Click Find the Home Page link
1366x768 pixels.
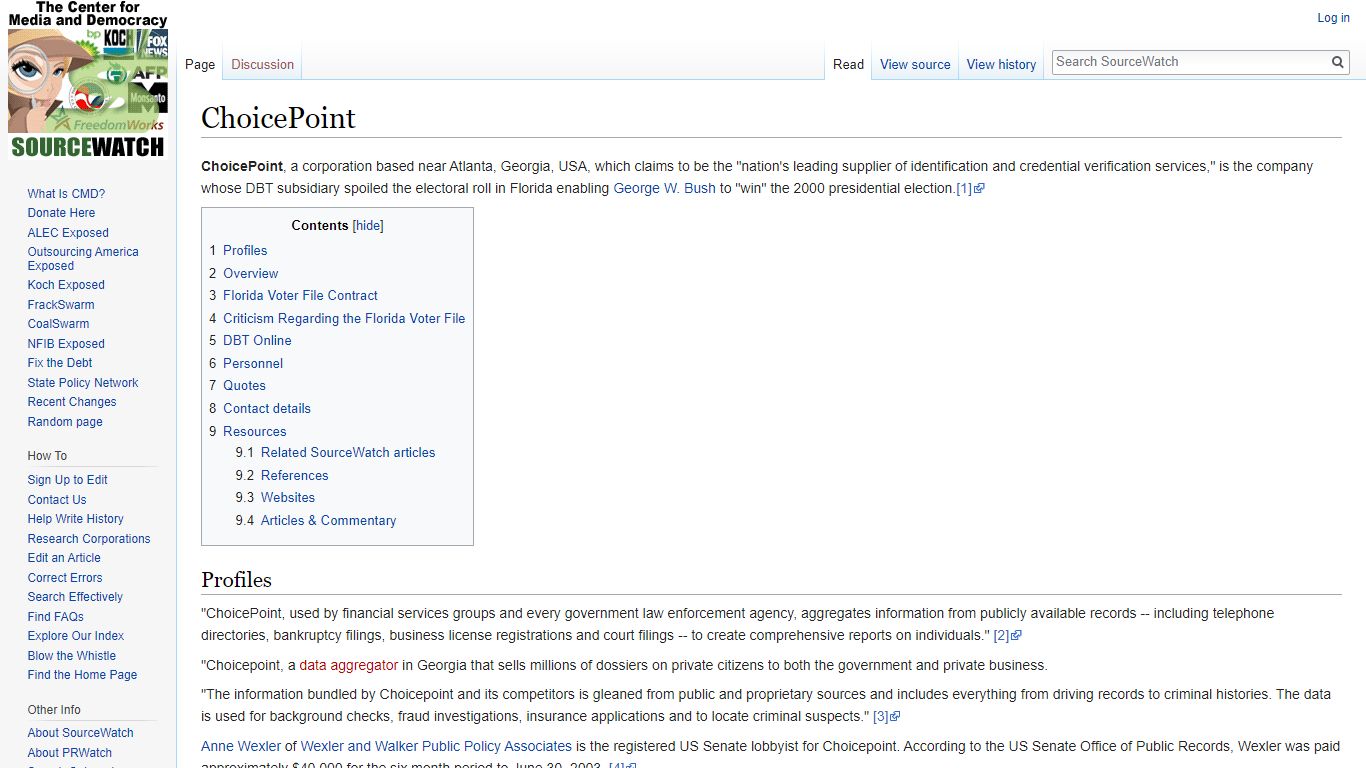82,675
